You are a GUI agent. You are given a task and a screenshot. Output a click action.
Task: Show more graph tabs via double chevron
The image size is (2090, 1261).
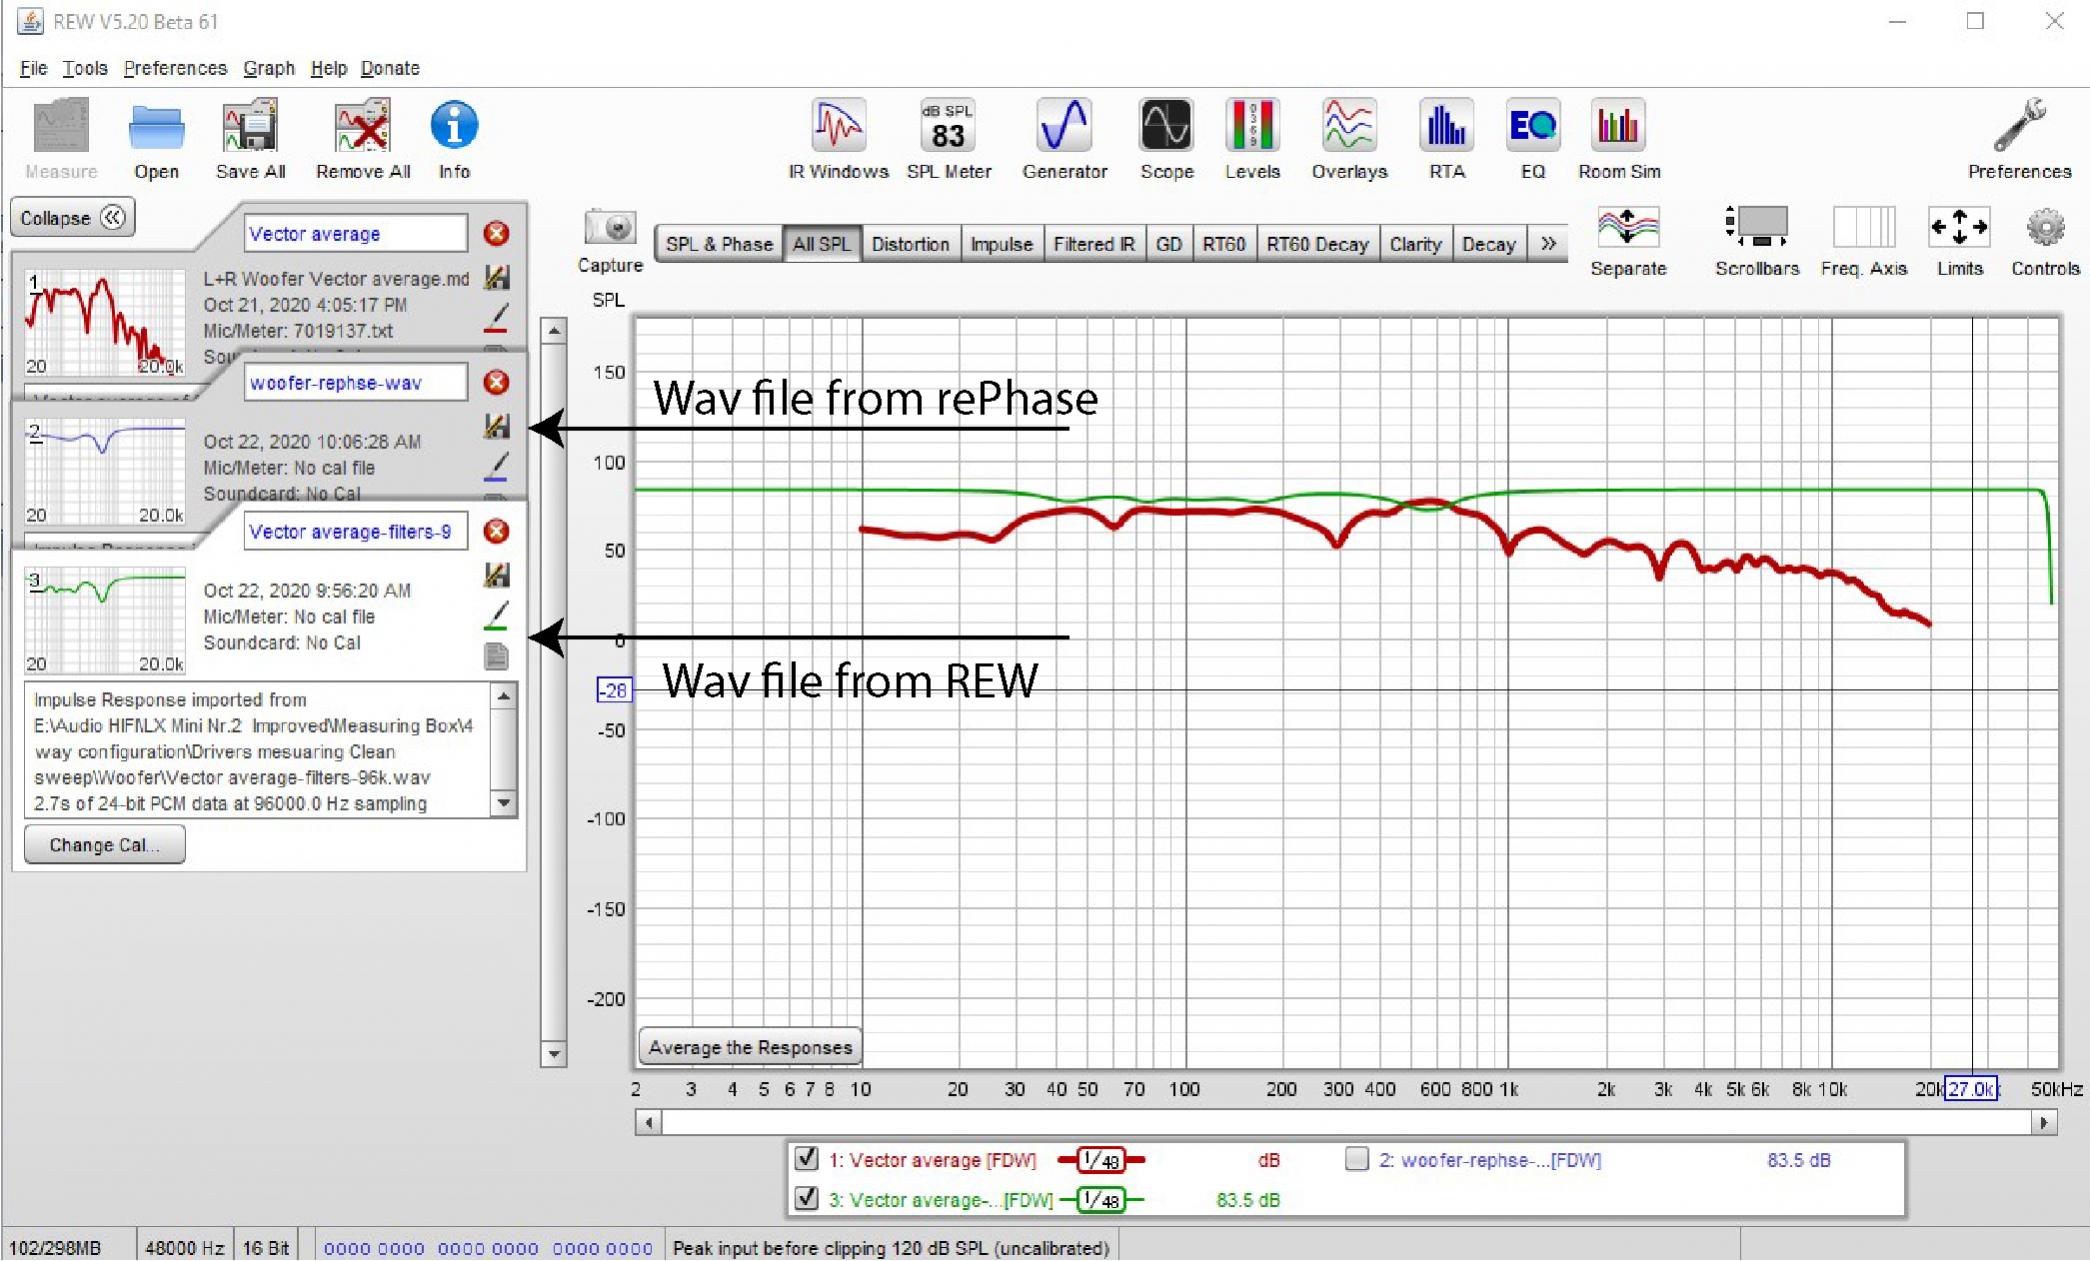1548,243
